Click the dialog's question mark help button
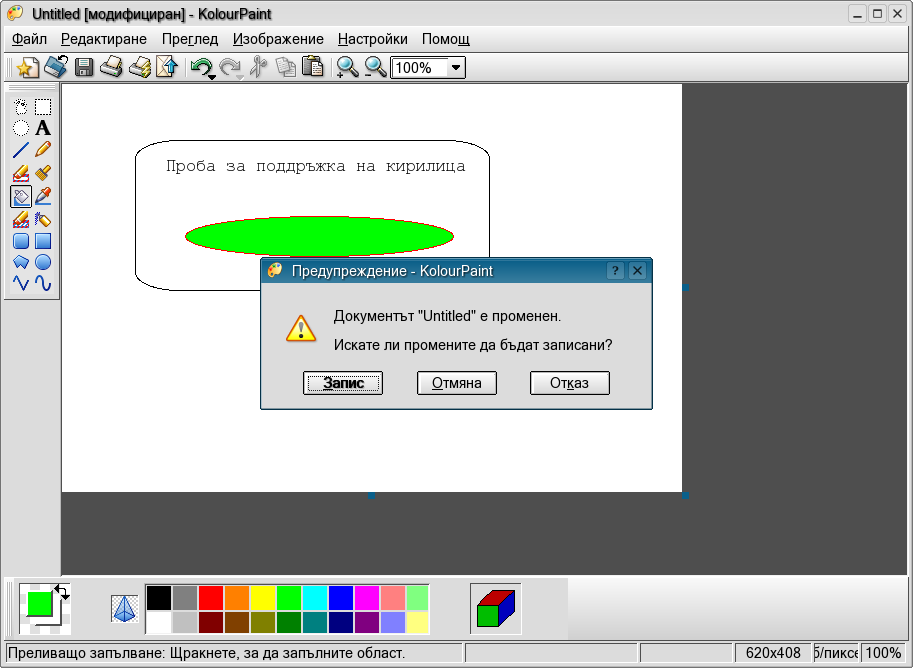Viewport: 913px width, 668px height. [616, 271]
